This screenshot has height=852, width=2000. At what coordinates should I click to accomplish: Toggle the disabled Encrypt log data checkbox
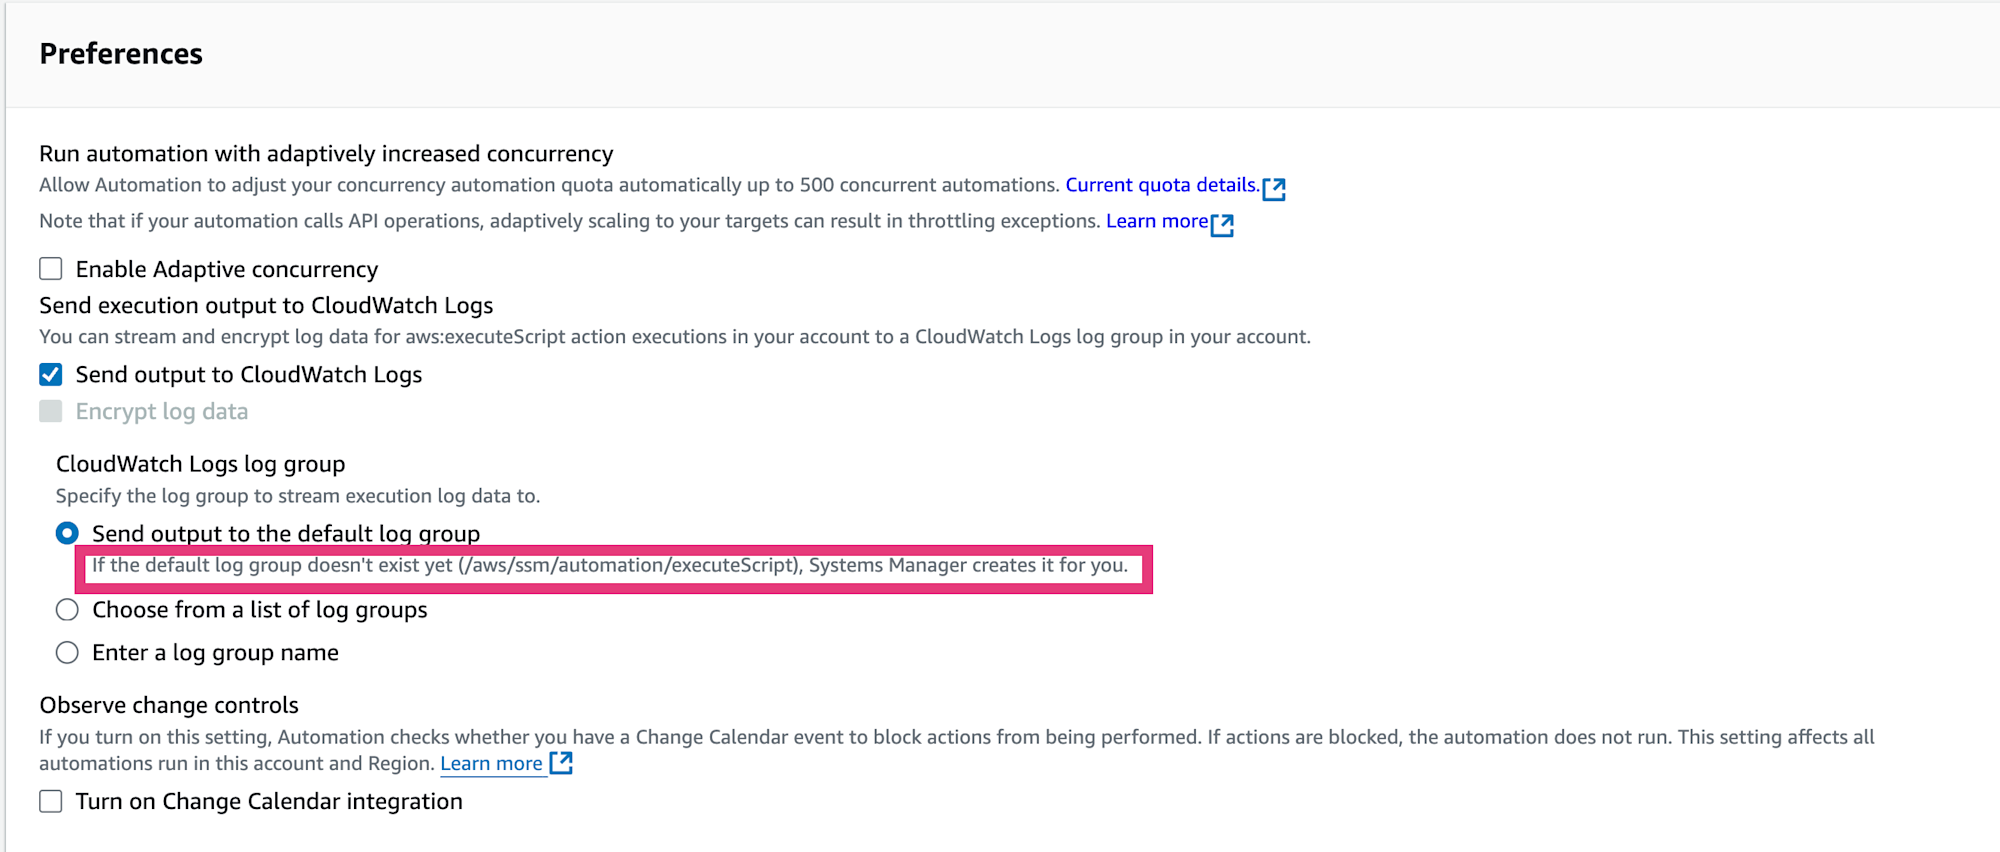(x=51, y=411)
